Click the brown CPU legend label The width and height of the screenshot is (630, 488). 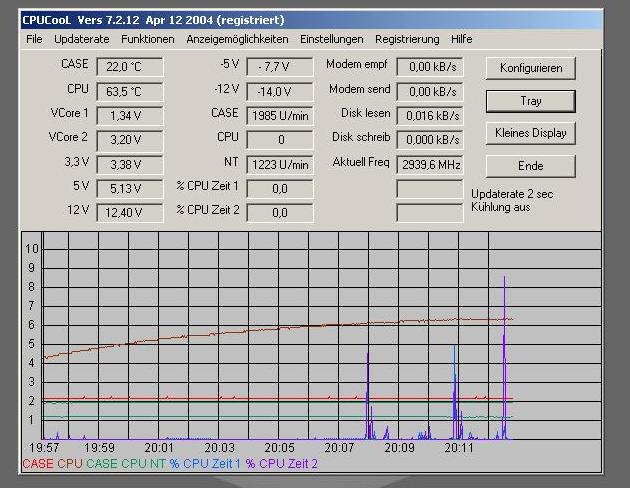pos(70,464)
